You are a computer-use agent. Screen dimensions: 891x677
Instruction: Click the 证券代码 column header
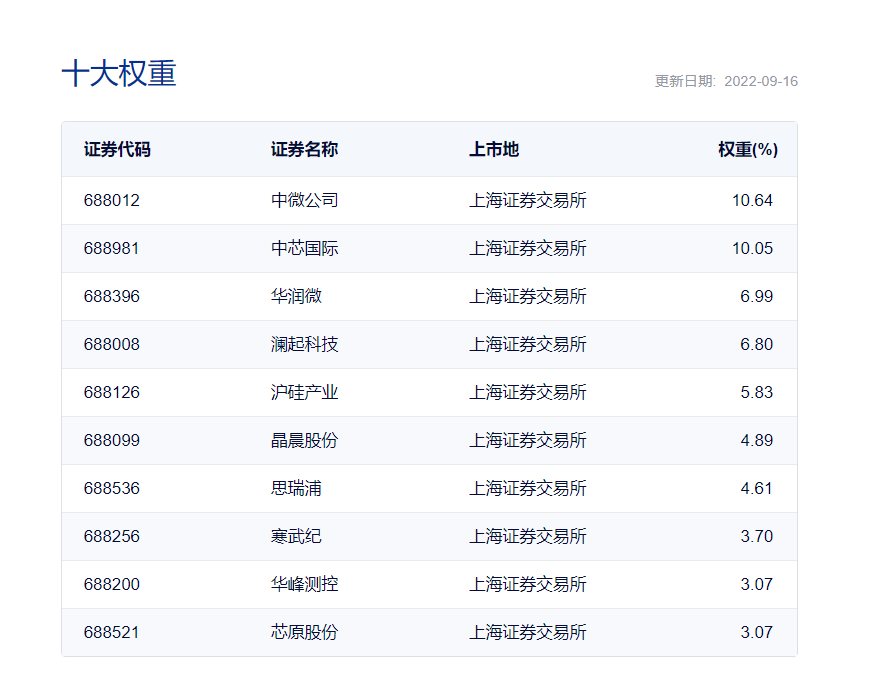point(117,150)
